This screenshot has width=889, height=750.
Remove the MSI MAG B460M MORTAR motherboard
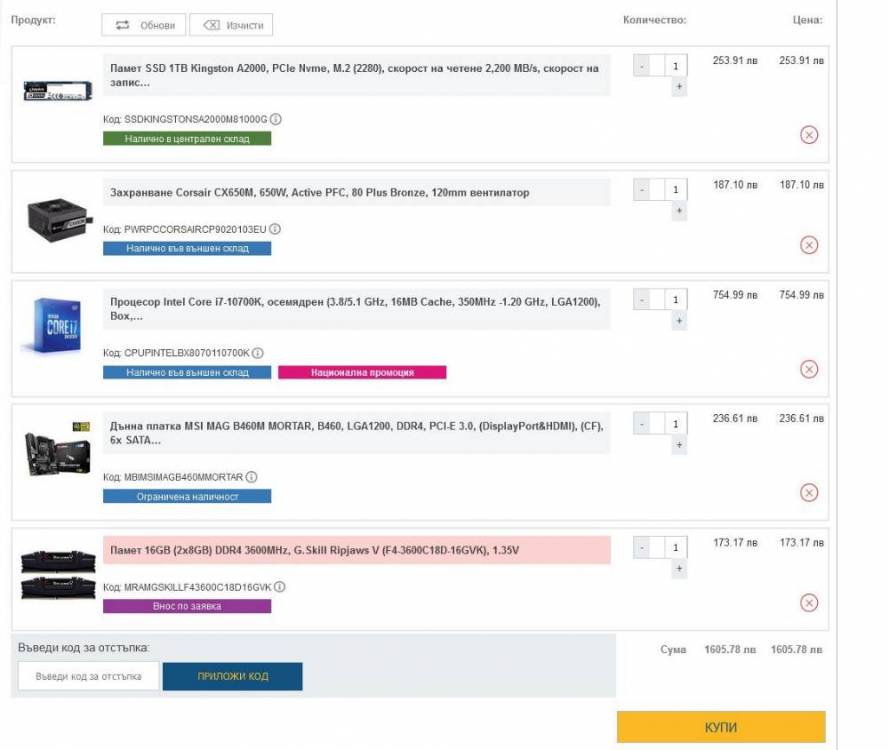(x=808, y=493)
